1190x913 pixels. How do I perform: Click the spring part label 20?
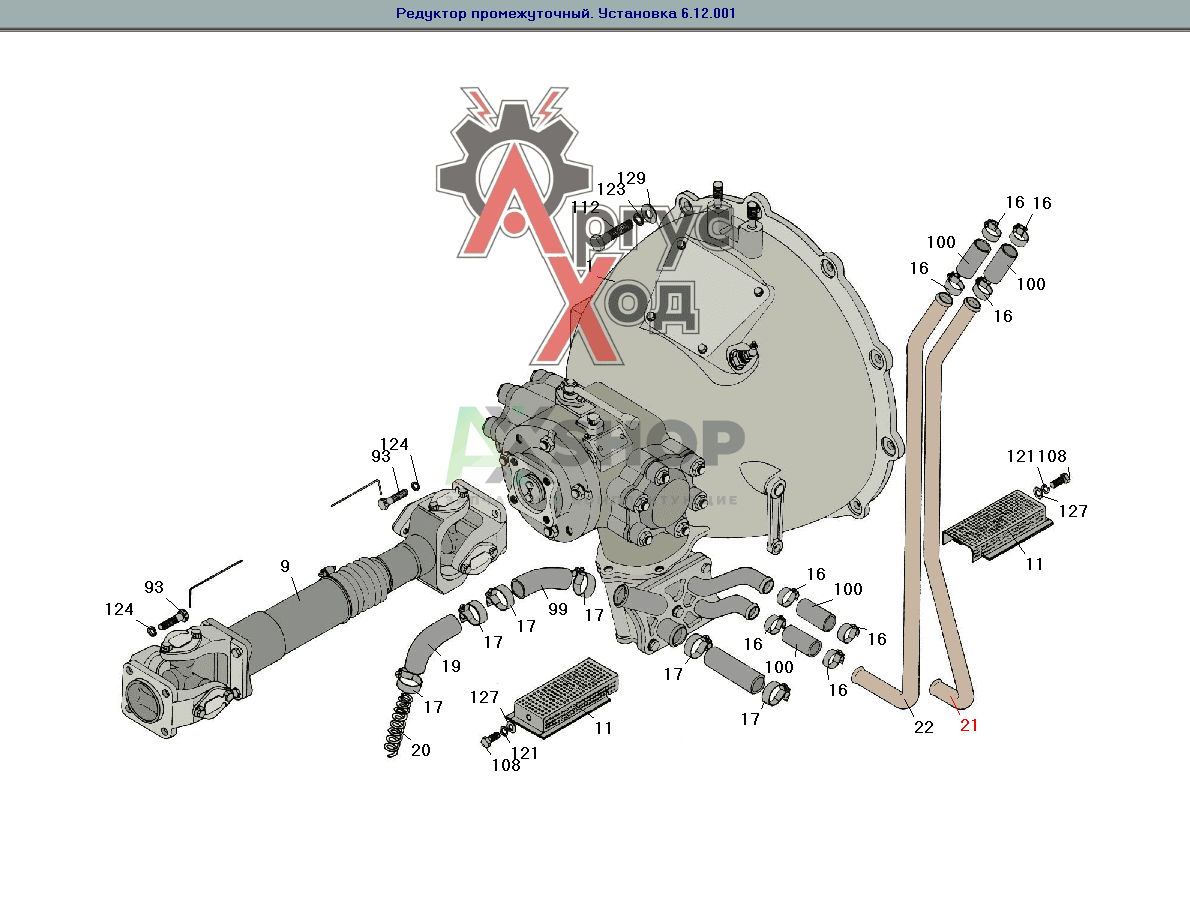click(421, 749)
